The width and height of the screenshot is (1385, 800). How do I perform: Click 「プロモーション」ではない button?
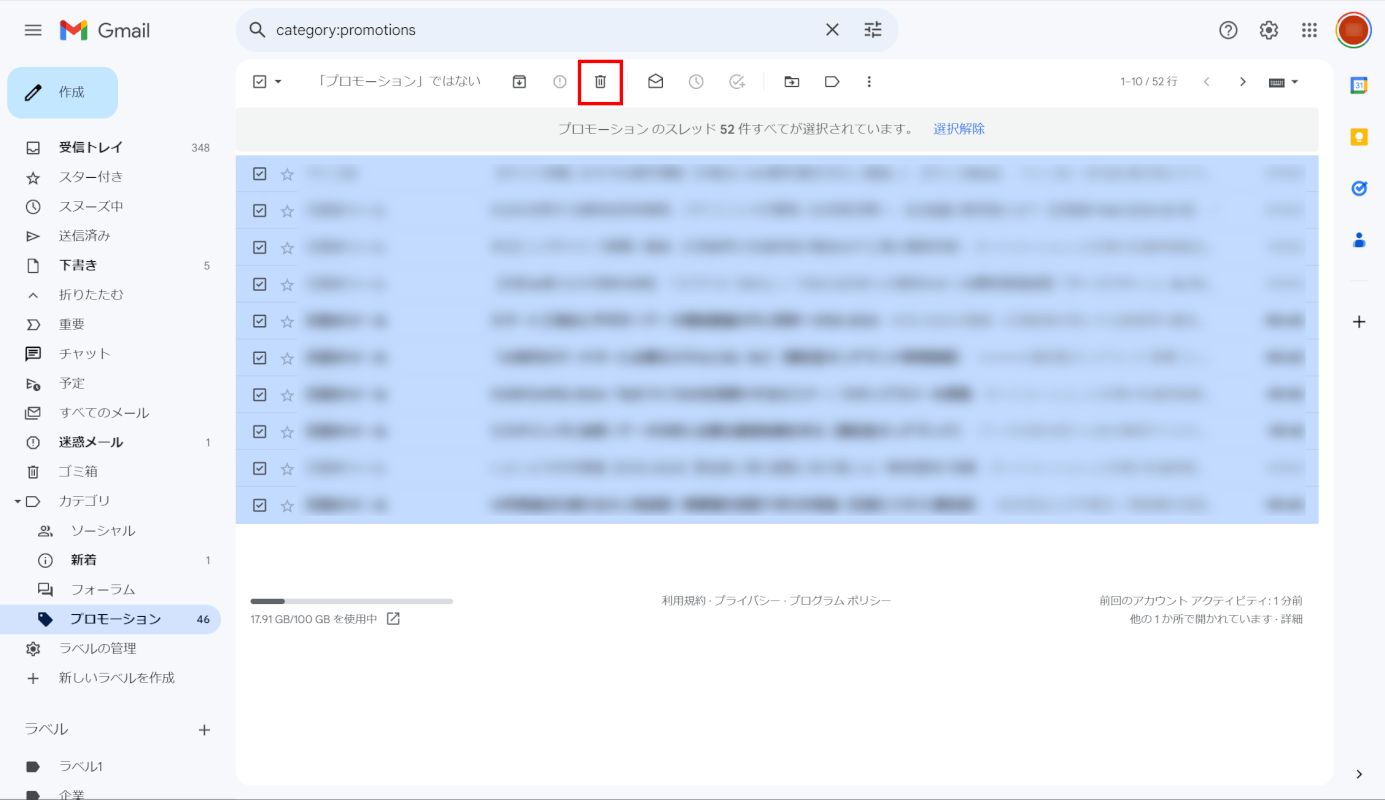399,81
